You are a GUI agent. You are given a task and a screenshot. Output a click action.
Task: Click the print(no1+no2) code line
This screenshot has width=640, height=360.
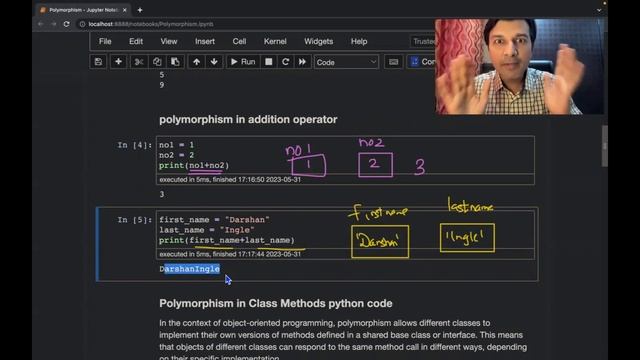(x=194, y=165)
